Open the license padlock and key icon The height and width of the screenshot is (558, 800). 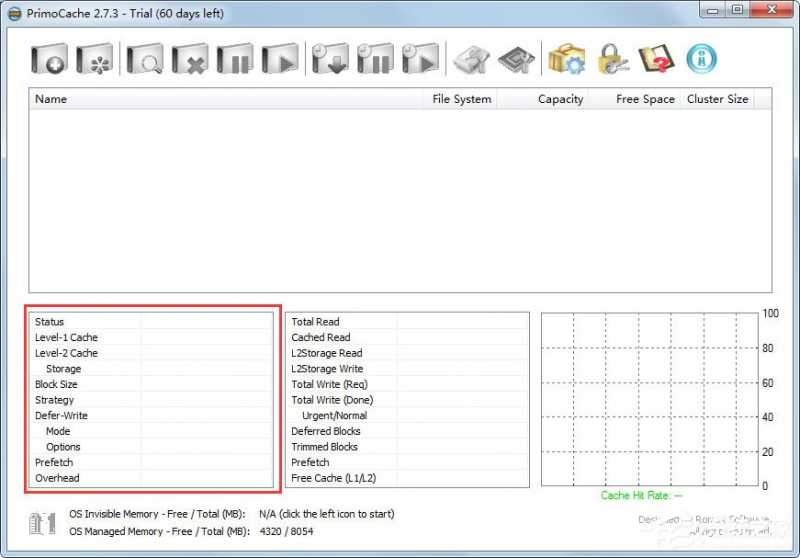612,58
